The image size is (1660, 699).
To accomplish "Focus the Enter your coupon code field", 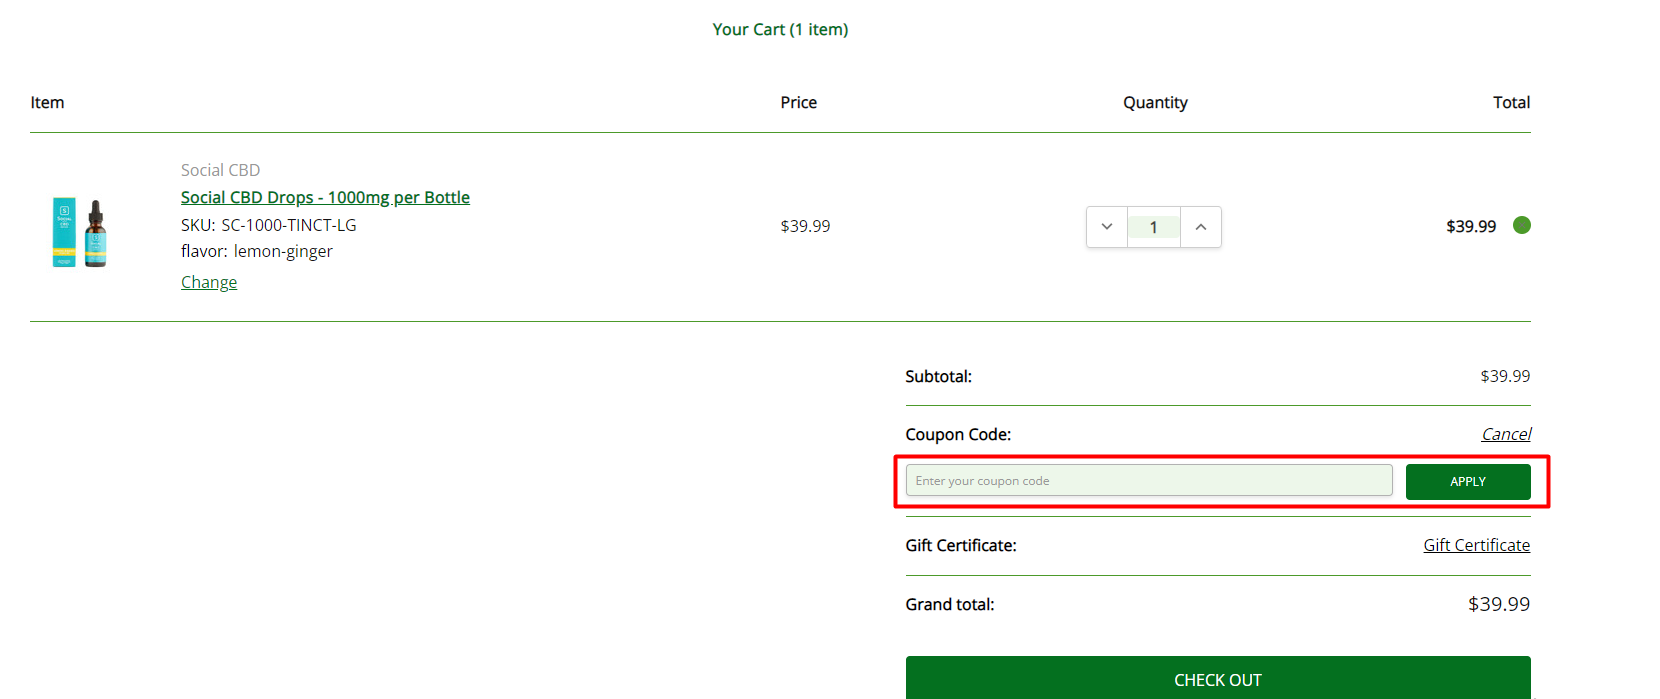I will (1149, 481).
